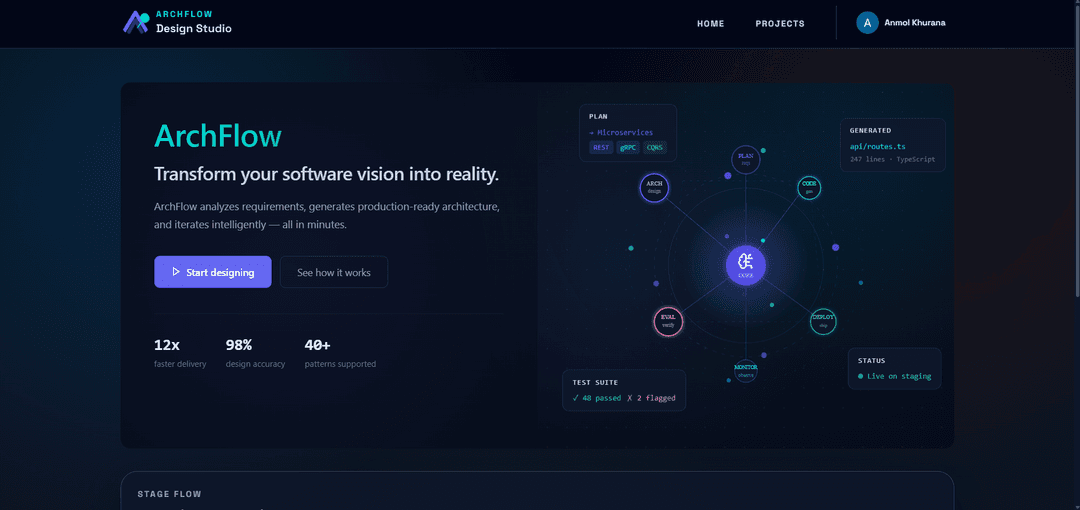Open the PROJECTS nav item
The height and width of the screenshot is (510, 1080).
point(780,23)
